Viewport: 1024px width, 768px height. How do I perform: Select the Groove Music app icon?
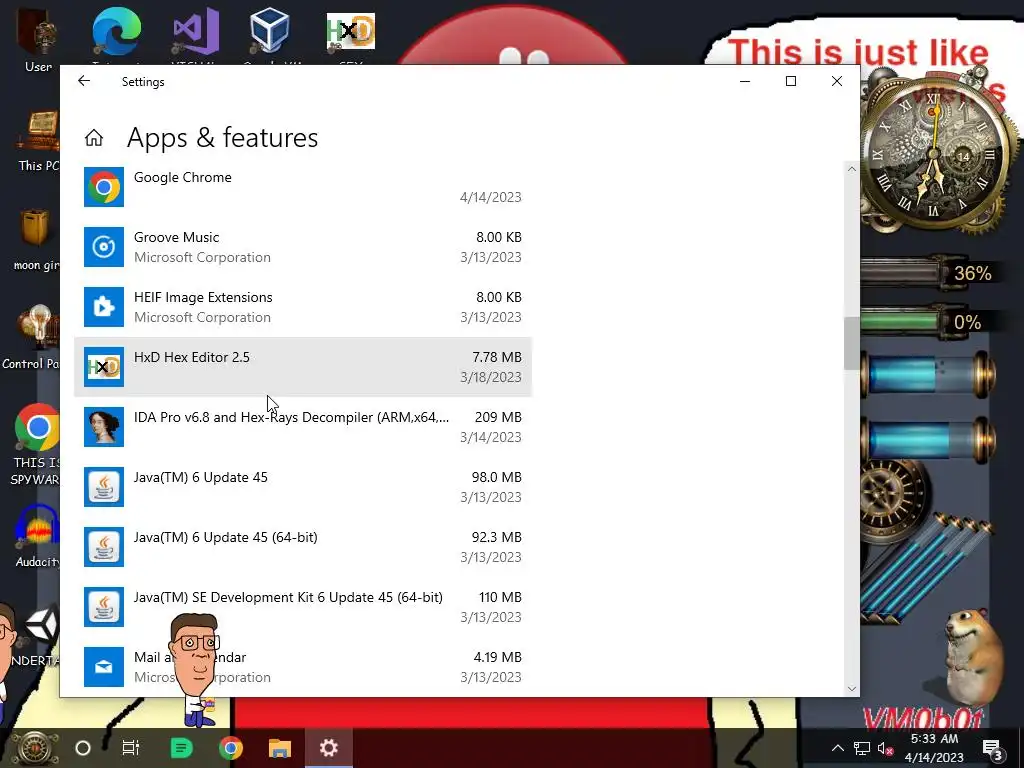click(104, 247)
